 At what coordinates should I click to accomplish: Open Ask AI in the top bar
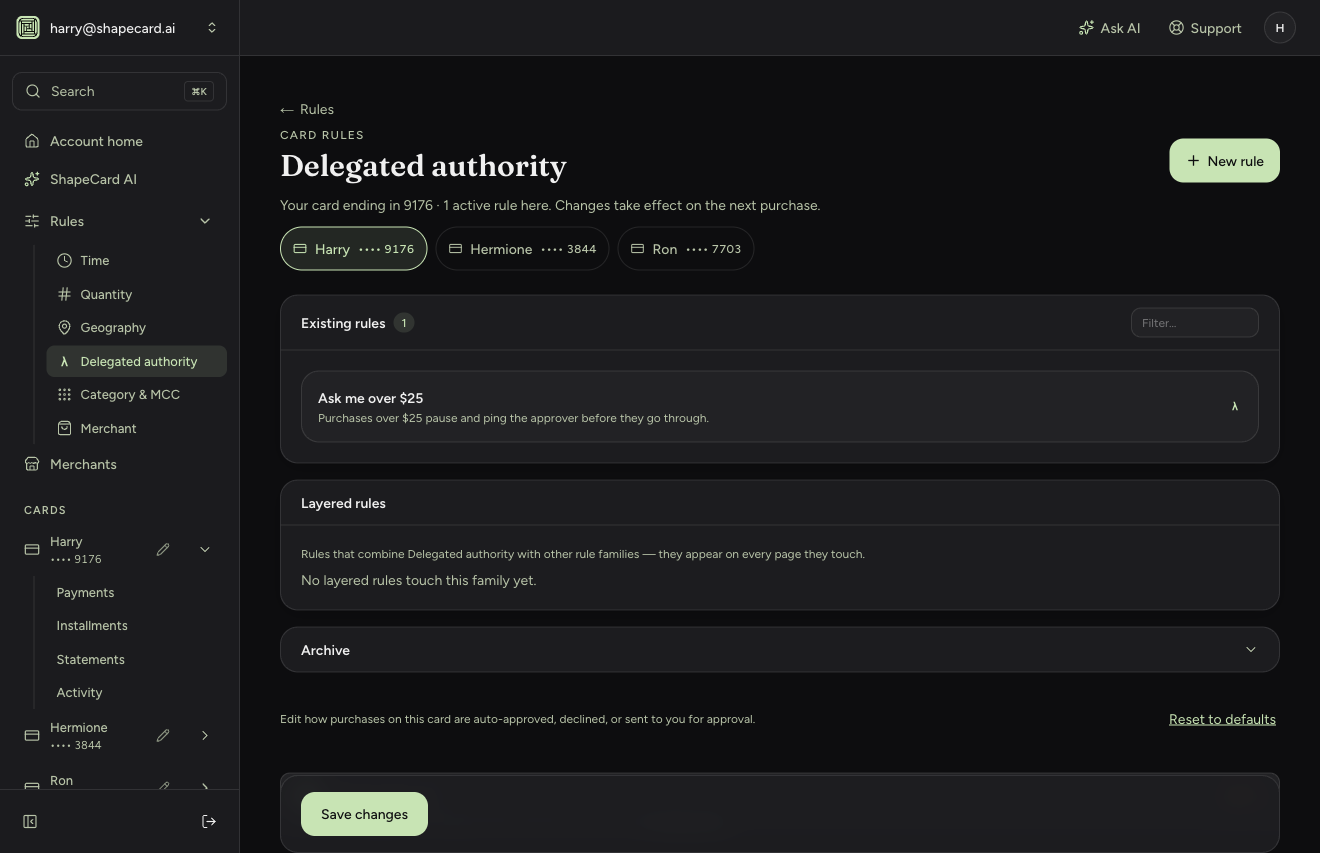pyautogui.click(x=1109, y=28)
